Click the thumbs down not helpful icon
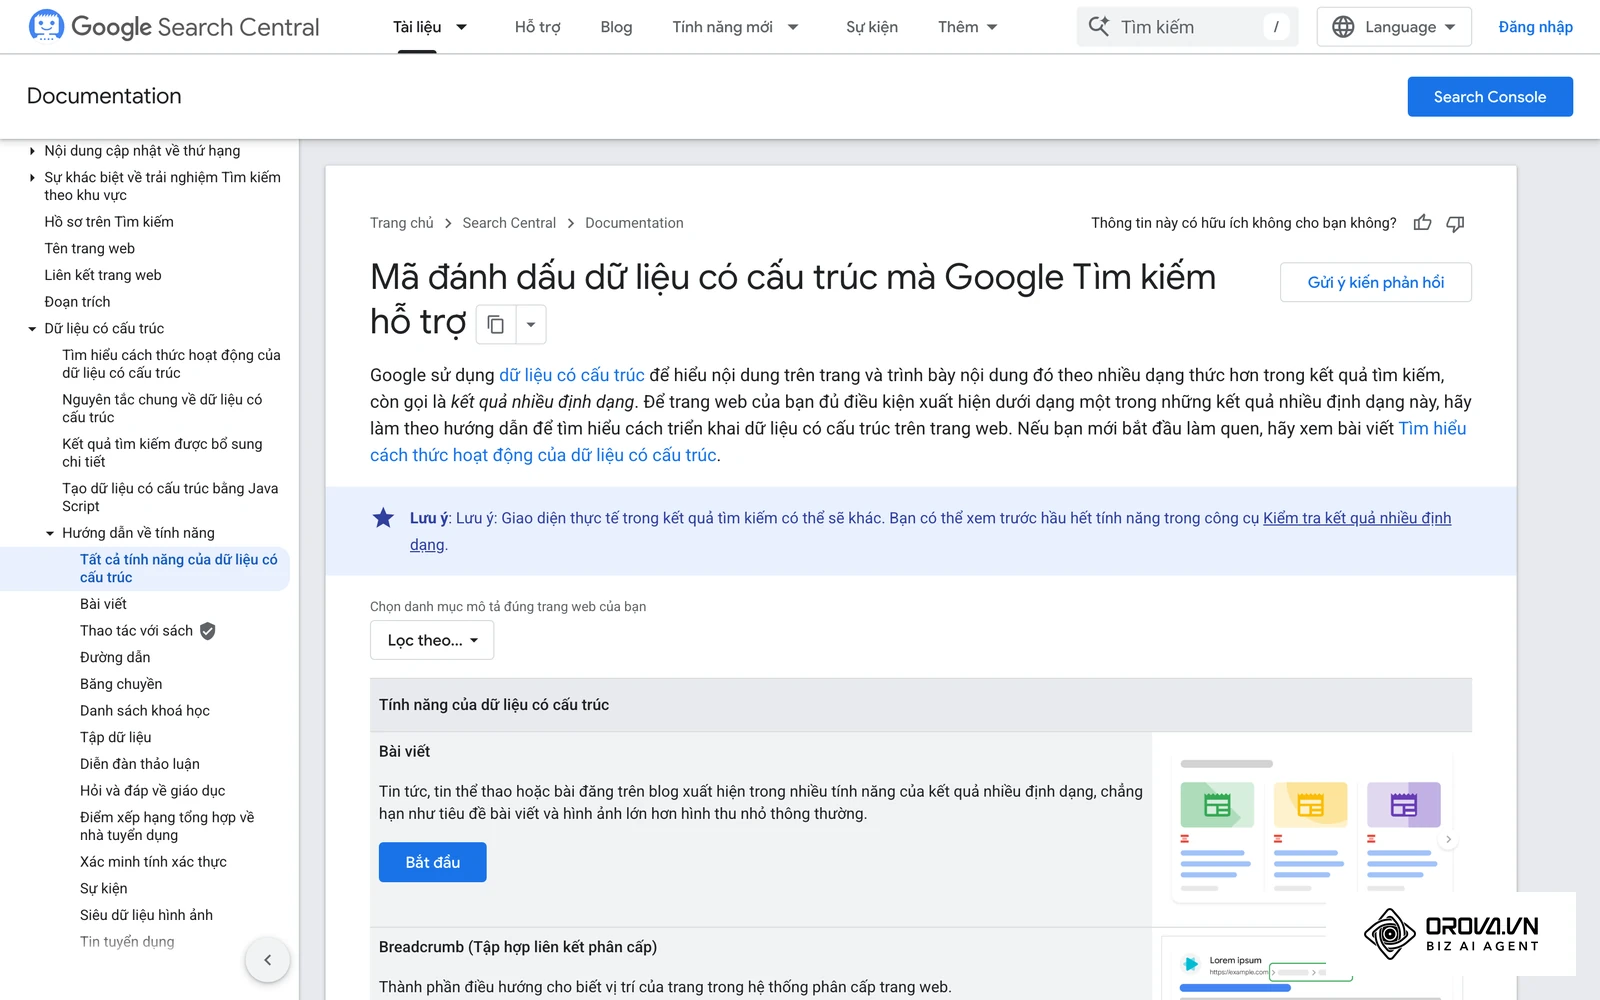The image size is (1600, 1000). (1455, 223)
